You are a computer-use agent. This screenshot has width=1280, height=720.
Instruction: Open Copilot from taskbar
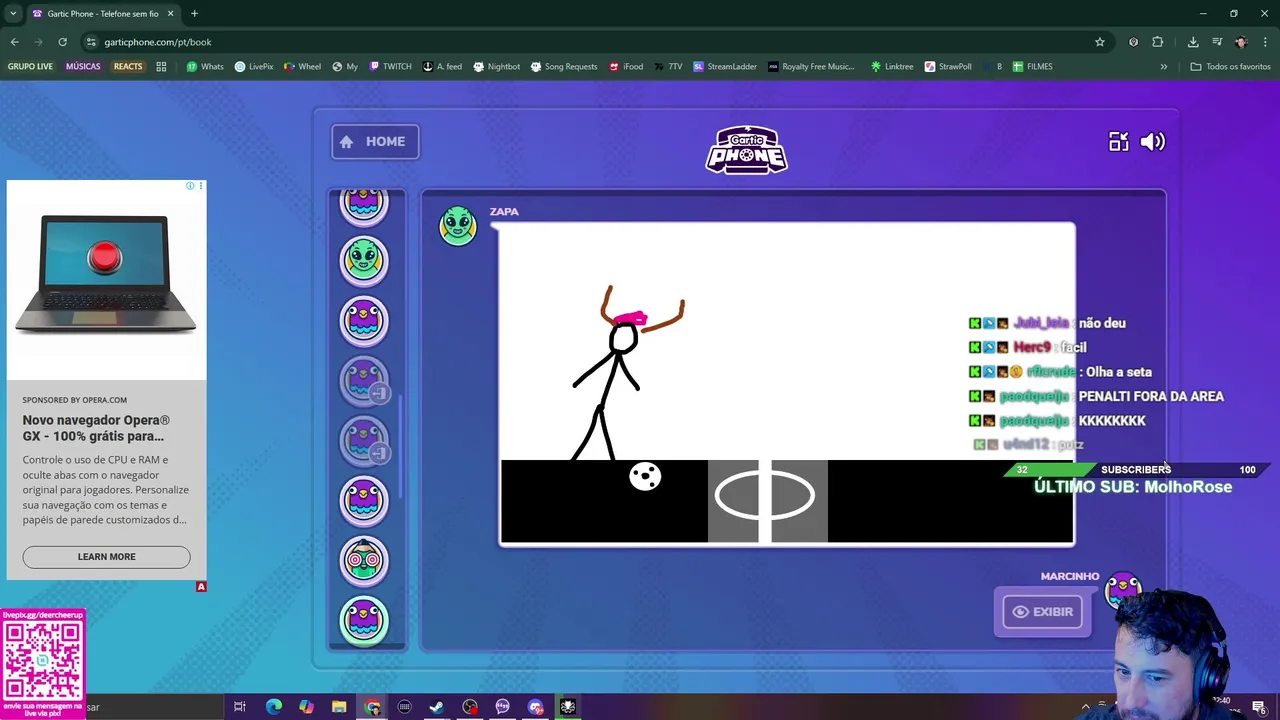click(x=306, y=707)
